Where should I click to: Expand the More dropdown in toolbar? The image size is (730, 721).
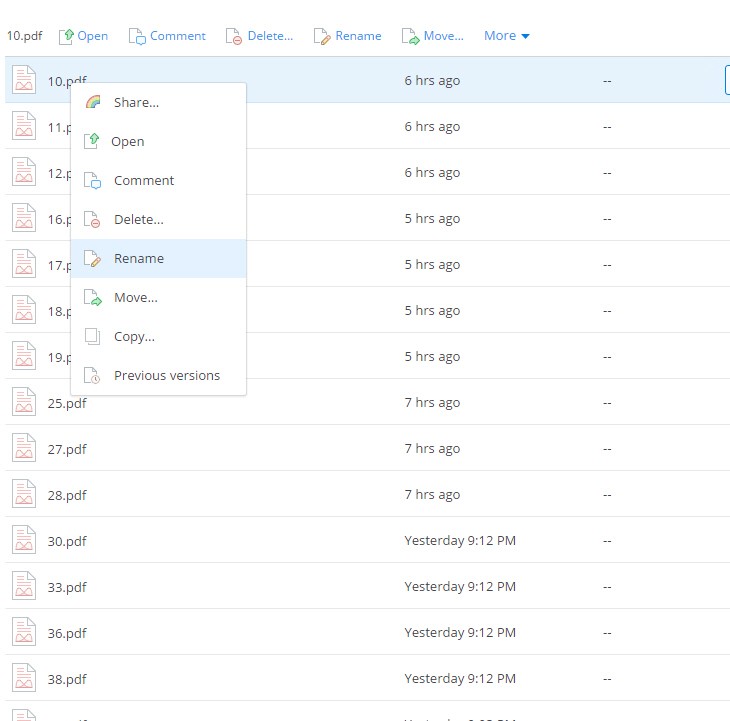tap(506, 36)
